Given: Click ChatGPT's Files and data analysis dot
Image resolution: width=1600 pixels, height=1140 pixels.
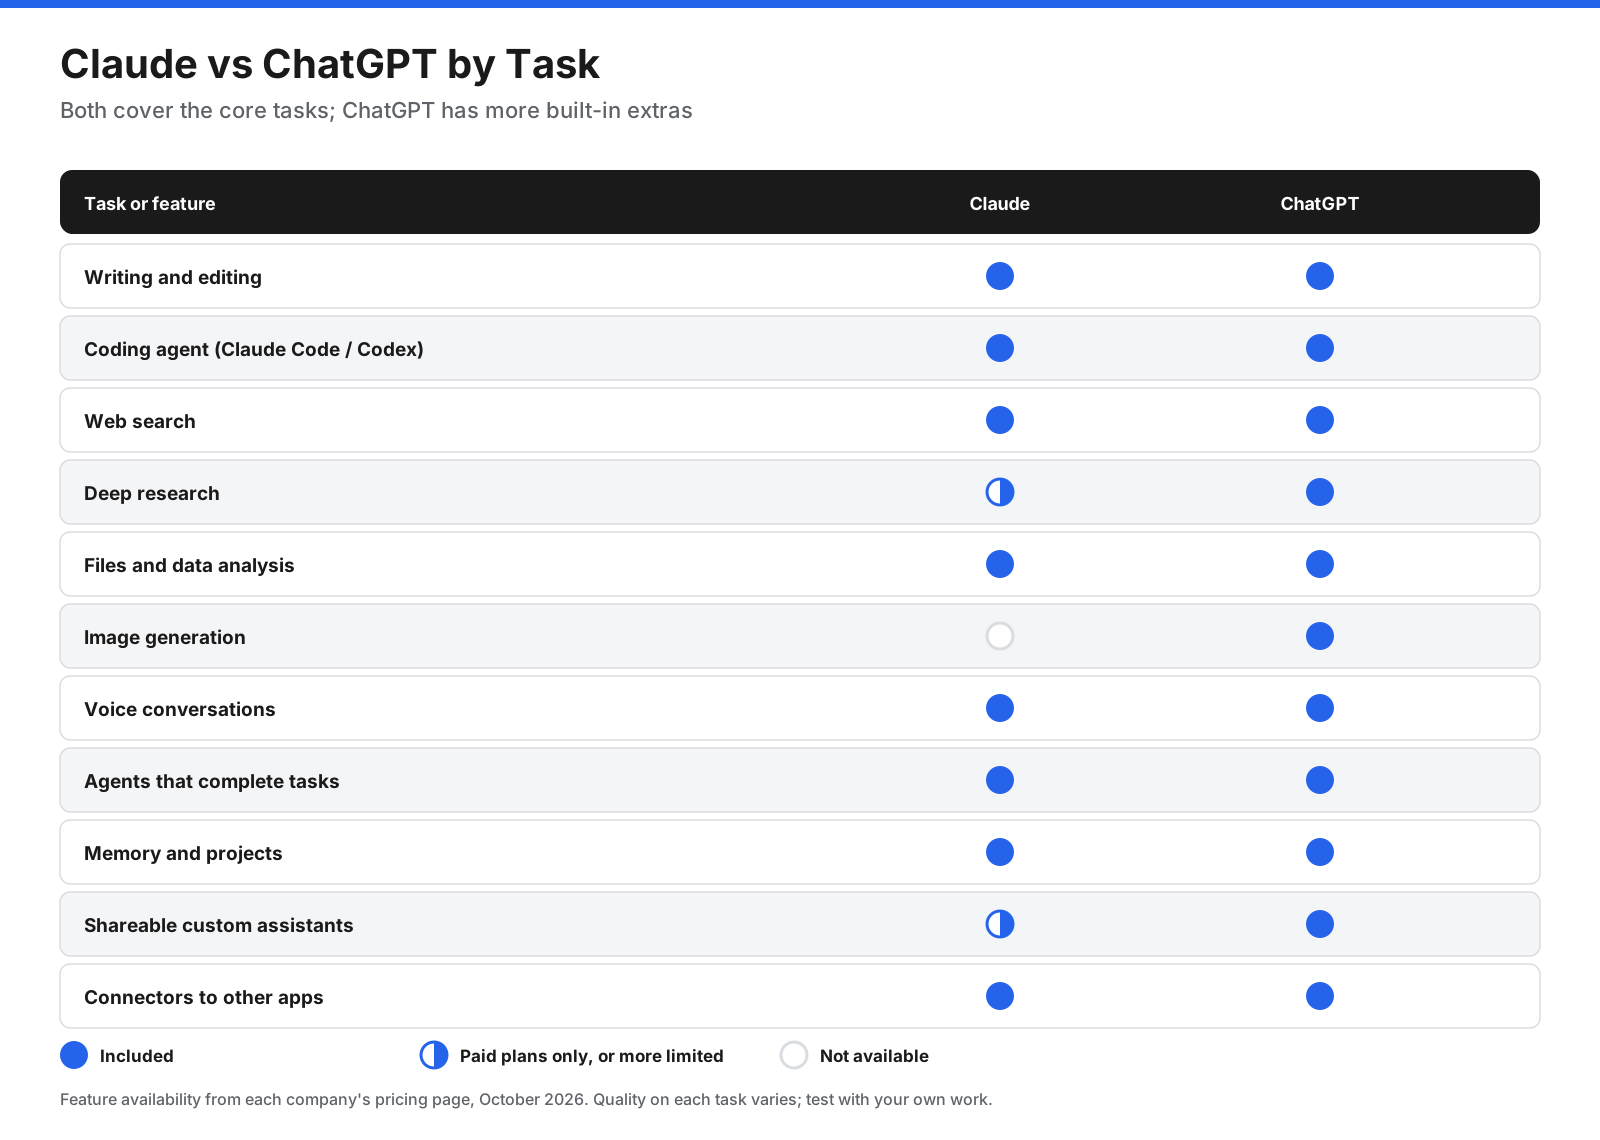Looking at the screenshot, I should coord(1320,564).
